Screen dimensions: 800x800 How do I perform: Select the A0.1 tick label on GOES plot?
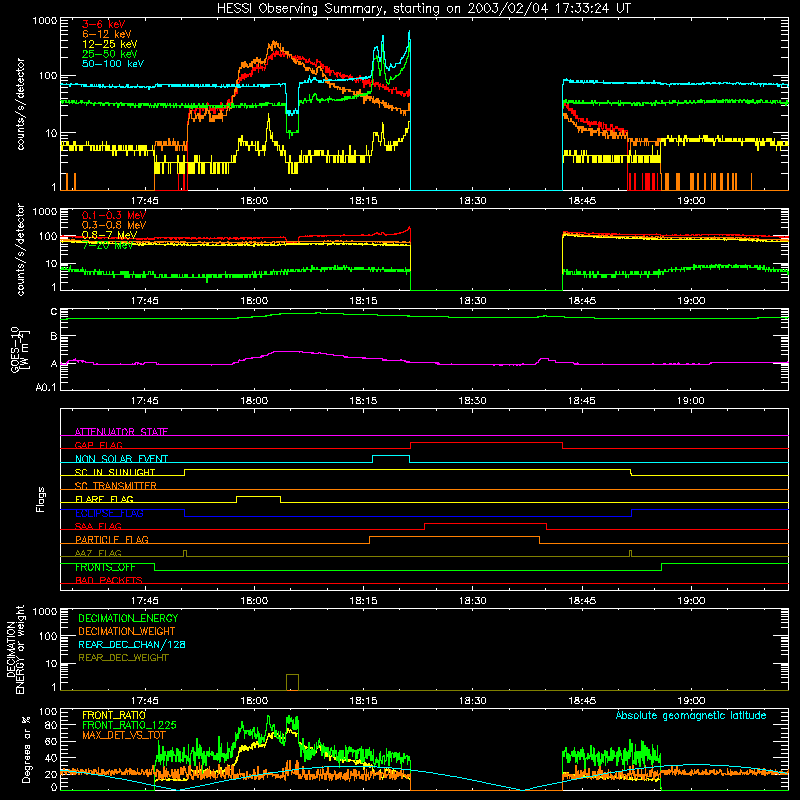click(x=46, y=387)
